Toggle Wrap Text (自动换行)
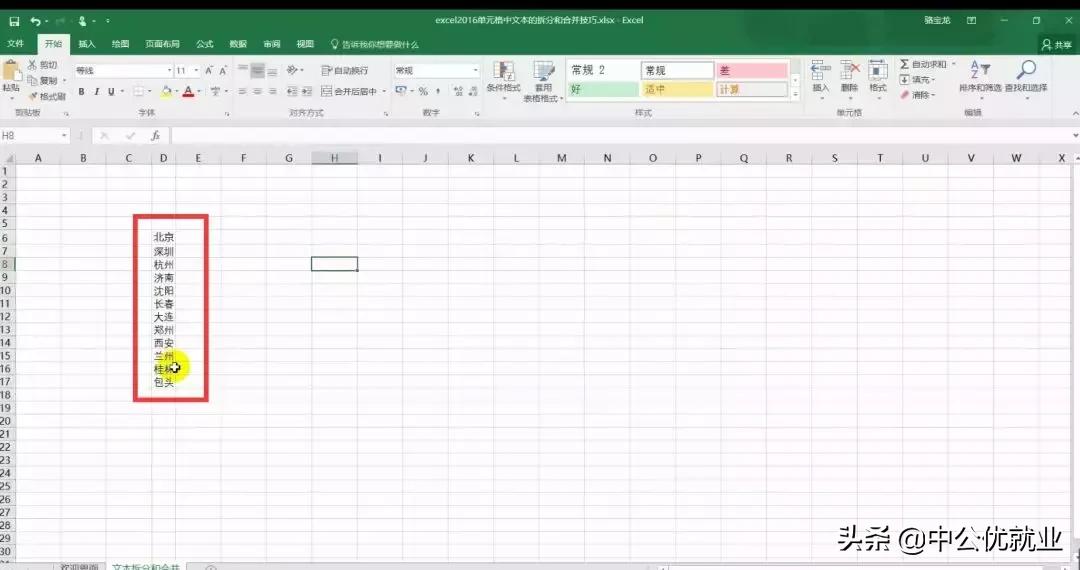 pos(344,71)
